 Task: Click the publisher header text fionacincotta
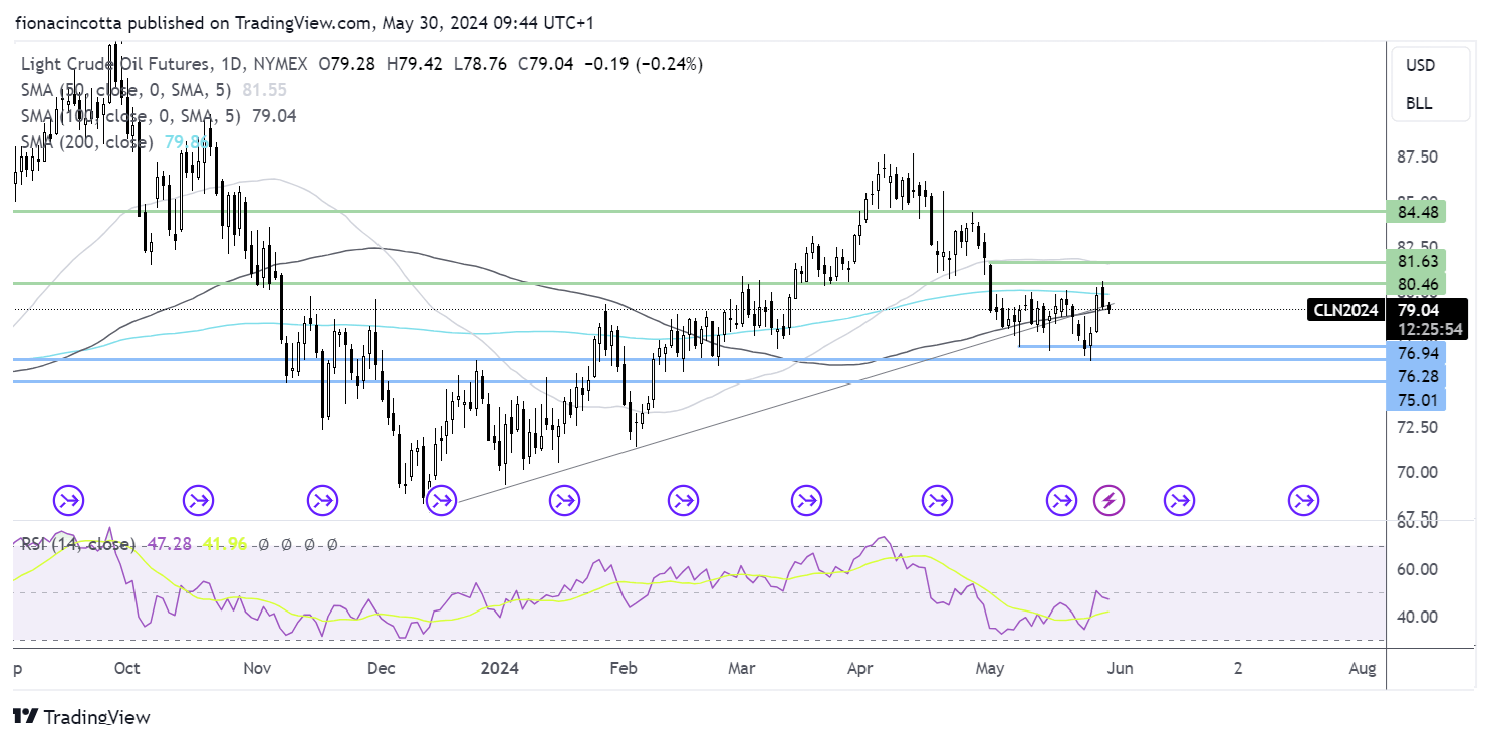[x=67, y=22]
